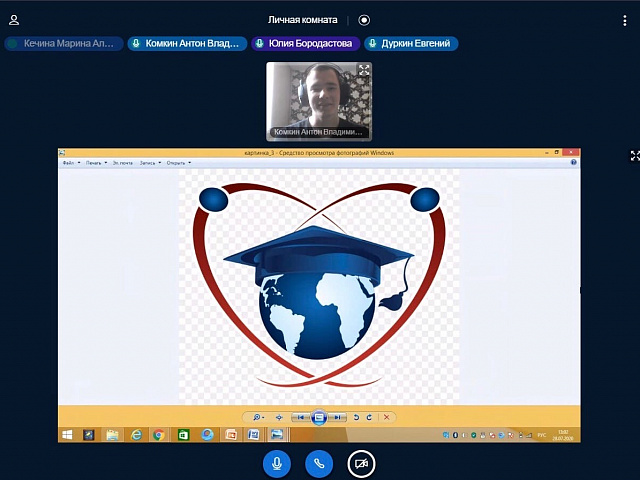This screenshot has height=480, width=640.
Task: Click the taskbar clock showing 13:02
Action: click(563, 435)
